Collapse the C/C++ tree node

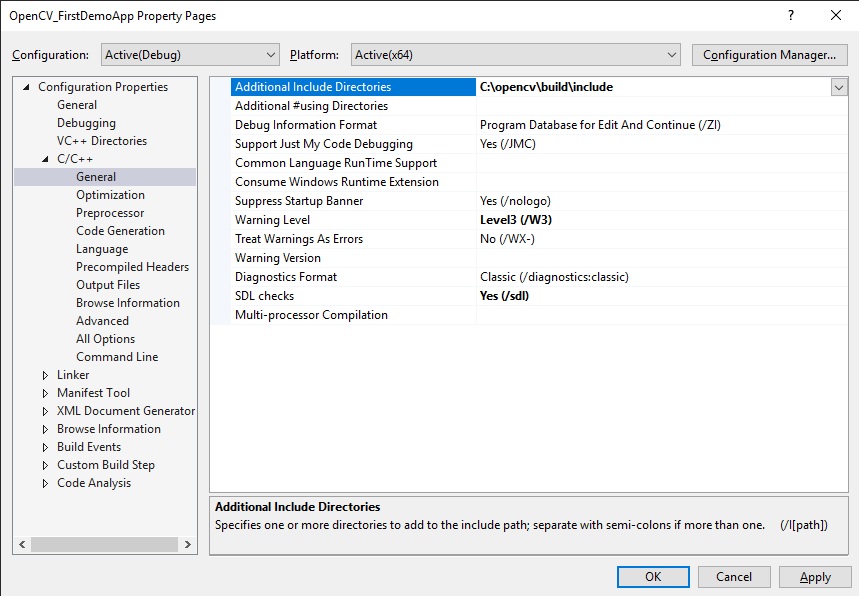point(46,159)
